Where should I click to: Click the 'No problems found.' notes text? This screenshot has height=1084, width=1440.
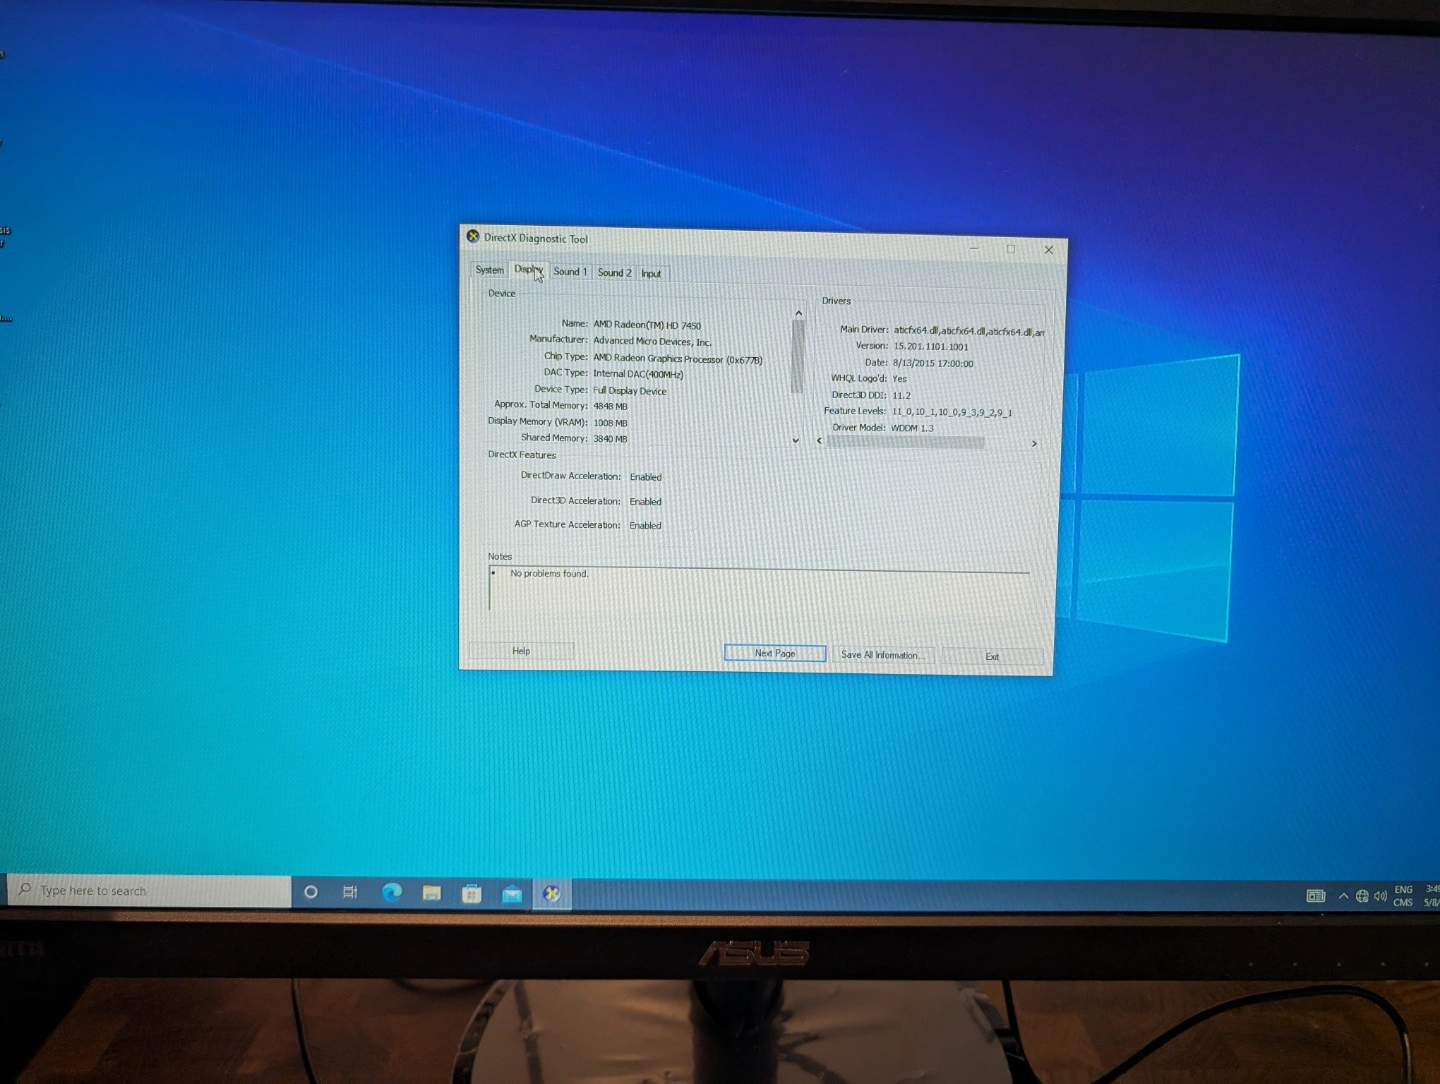pyautogui.click(x=549, y=574)
